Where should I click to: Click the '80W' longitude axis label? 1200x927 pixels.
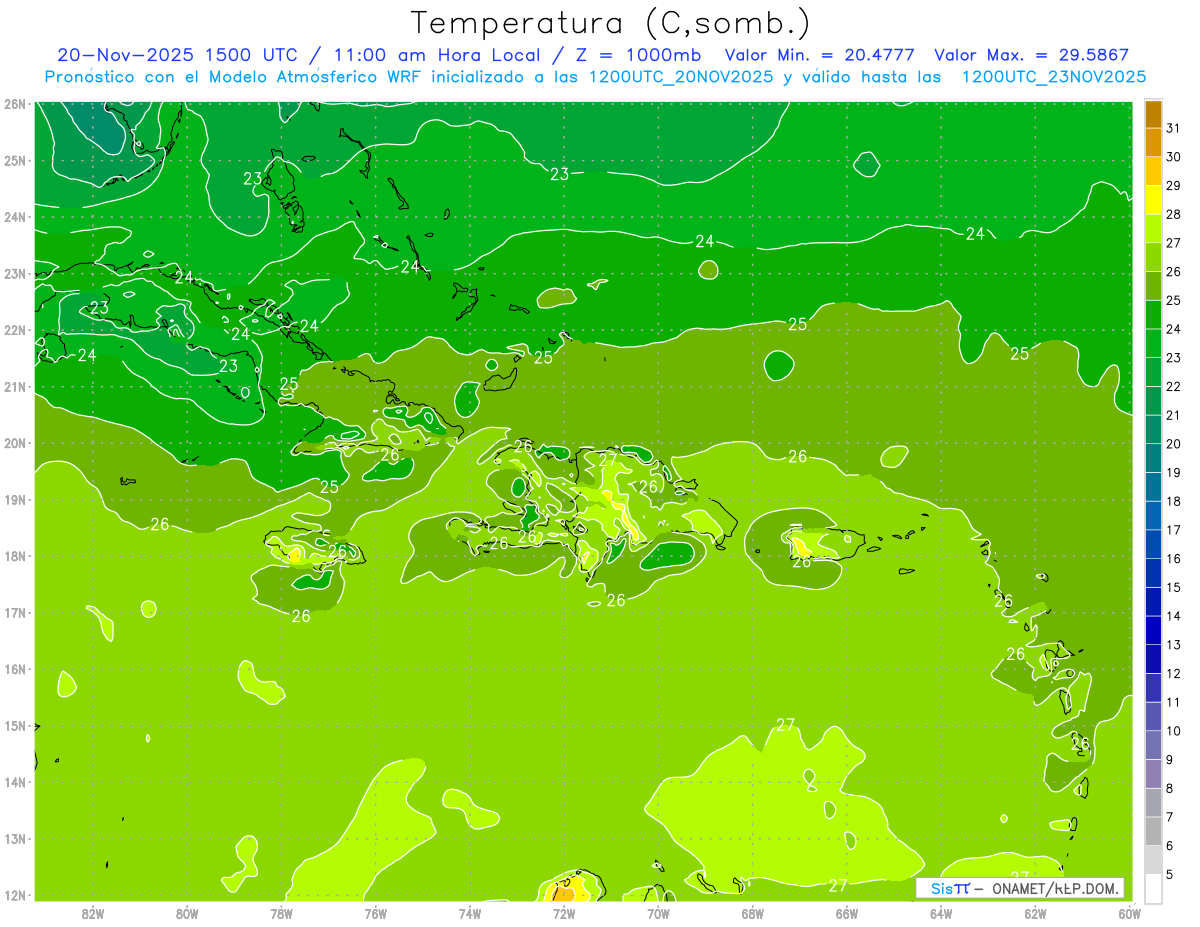pyautogui.click(x=187, y=913)
